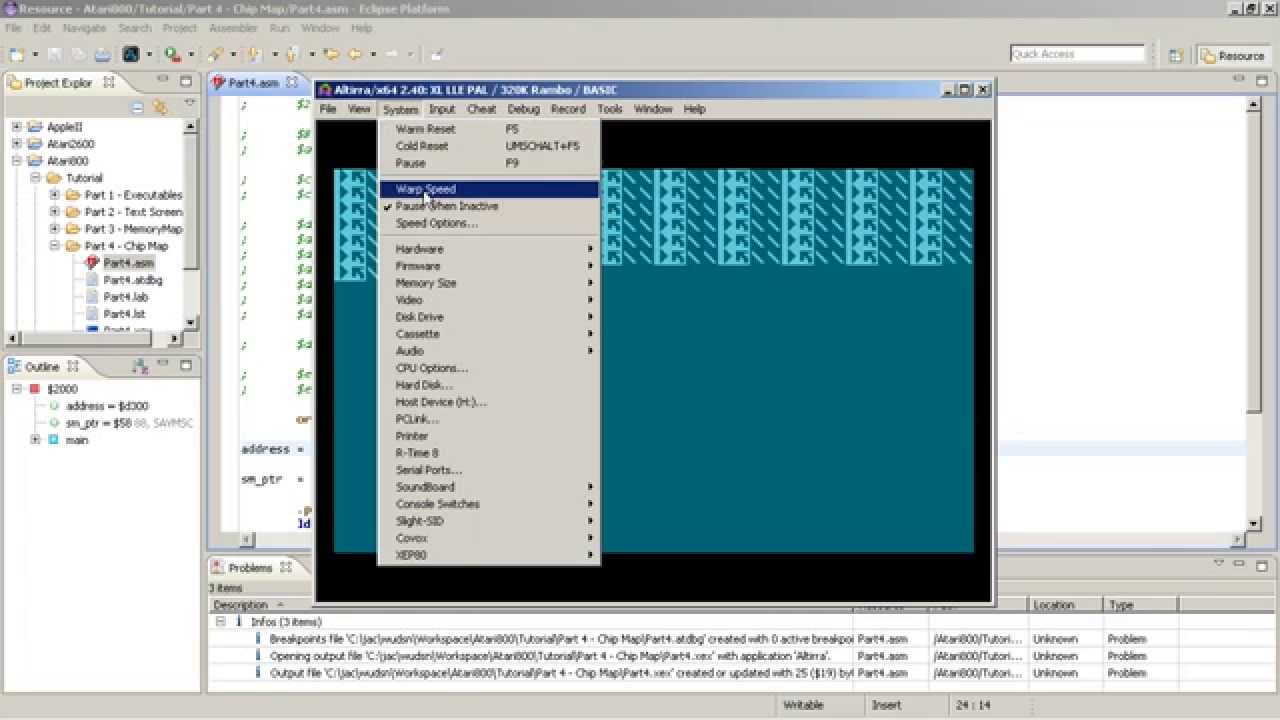Image resolution: width=1280 pixels, height=720 pixels.
Task: Click the assembler compile toolbar icon
Action: point(131,55)
